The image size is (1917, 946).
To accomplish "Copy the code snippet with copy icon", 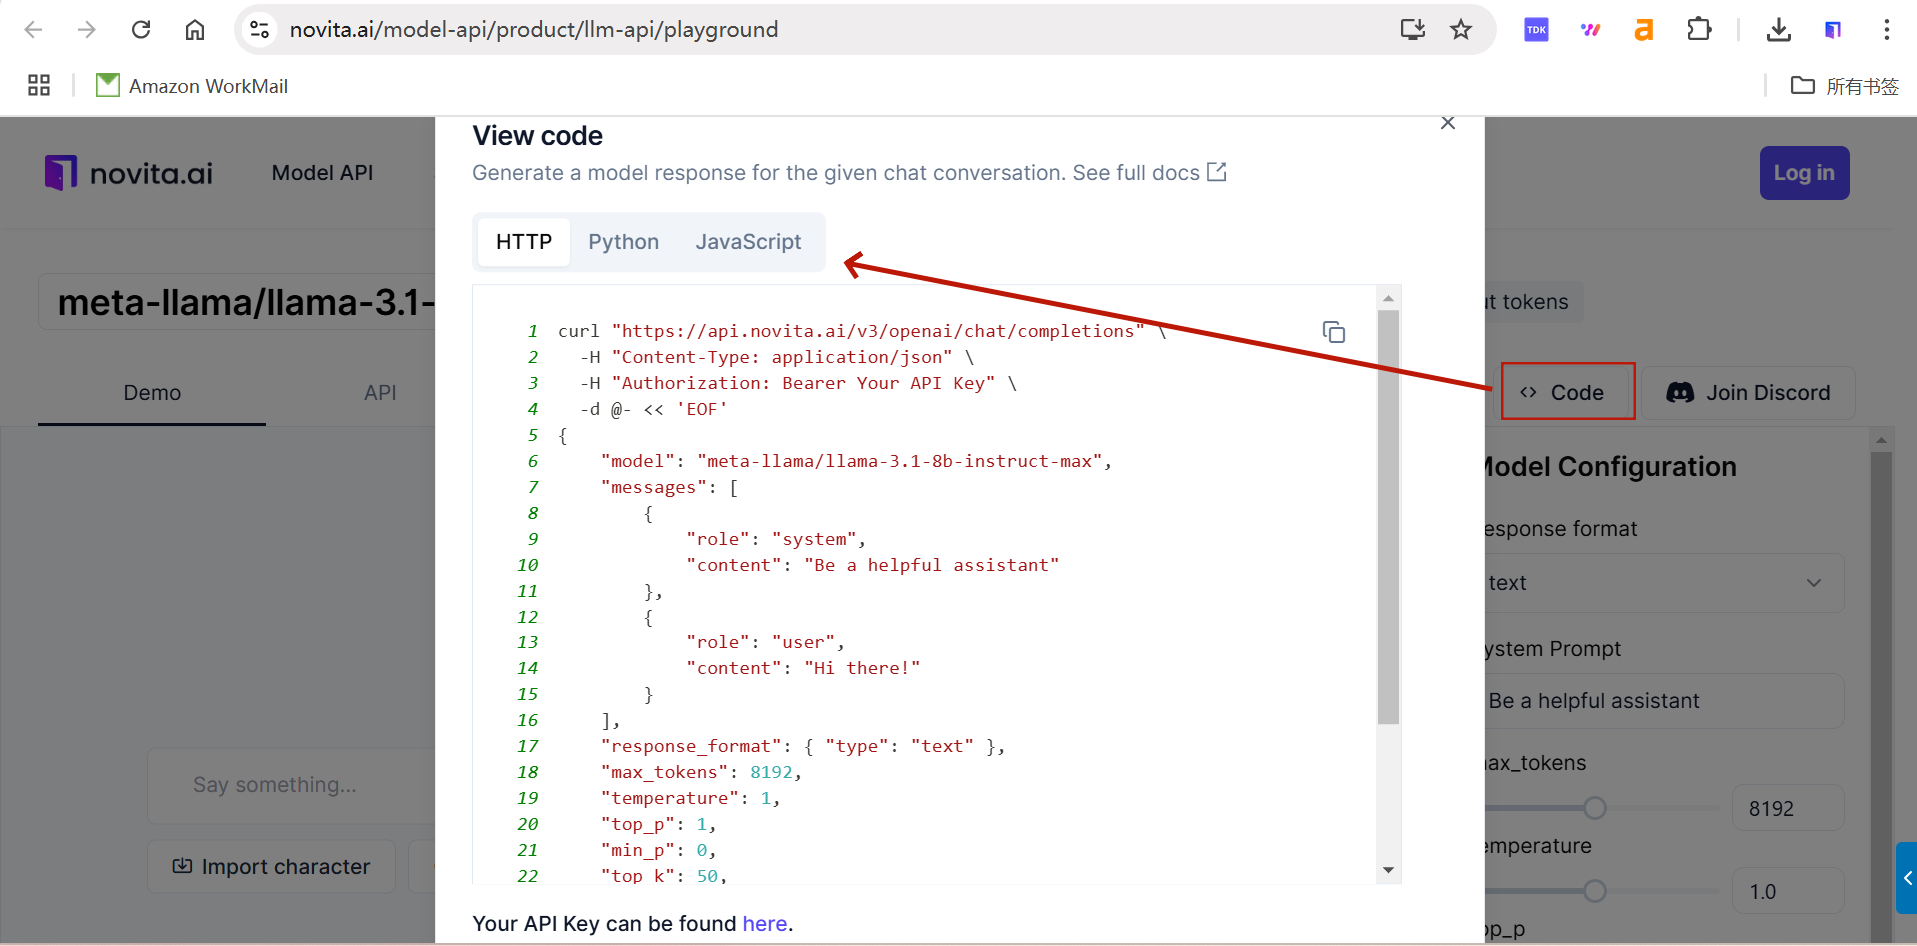I will [1334, 332].
